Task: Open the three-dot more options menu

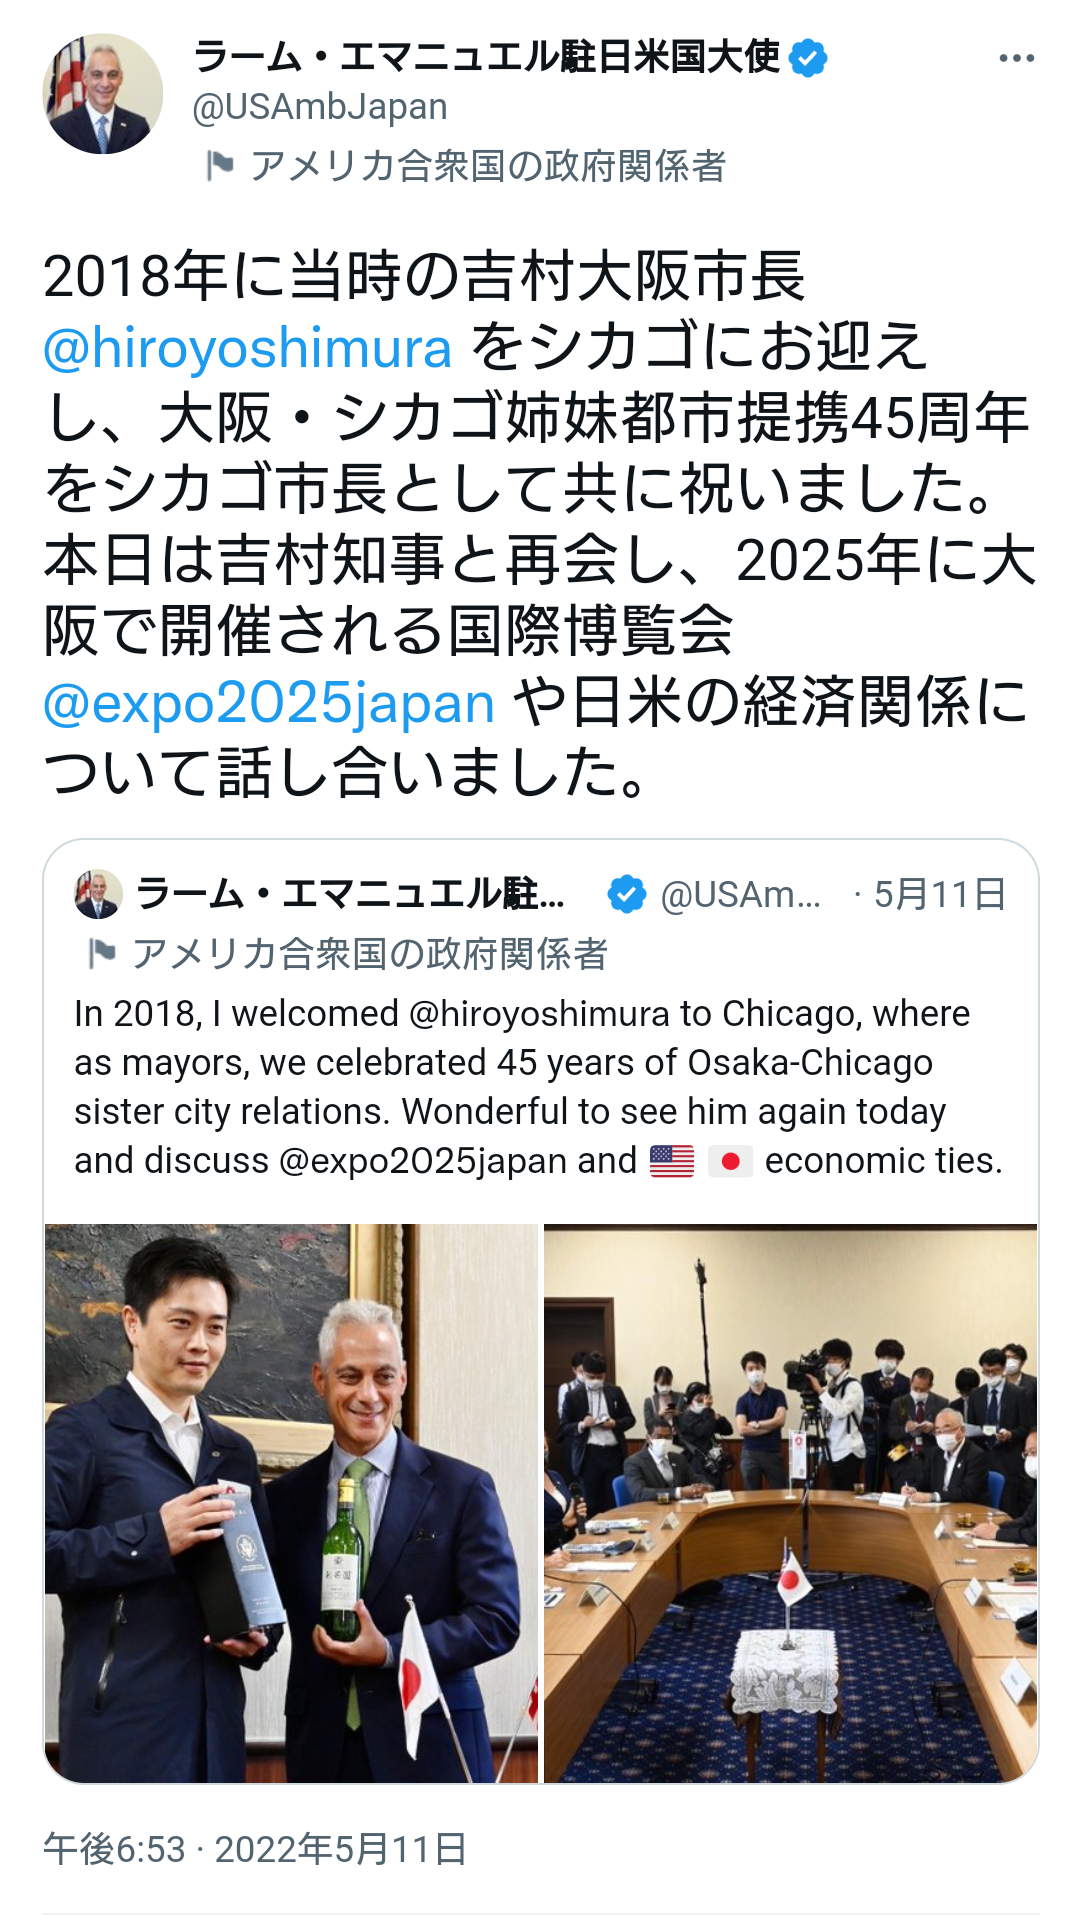Action: coord(1016,58)
